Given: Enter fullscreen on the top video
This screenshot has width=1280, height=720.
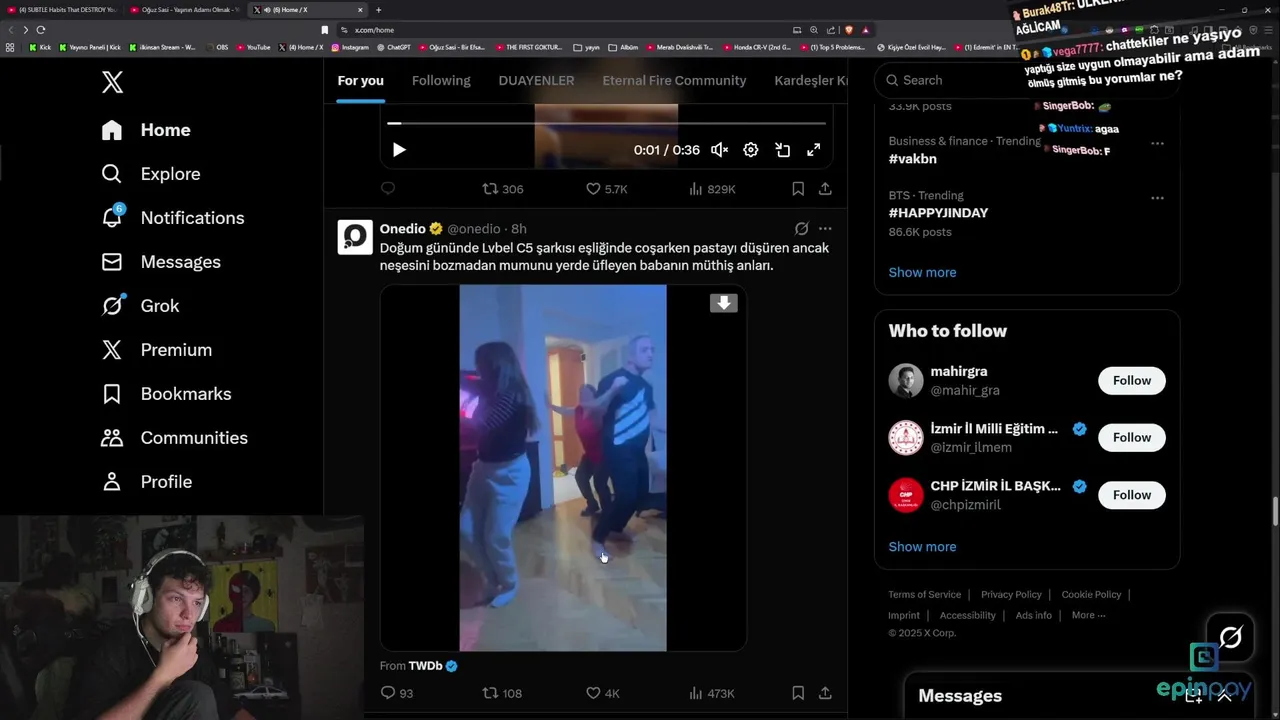Looking at the screenshot, I should tap(814, 150).
